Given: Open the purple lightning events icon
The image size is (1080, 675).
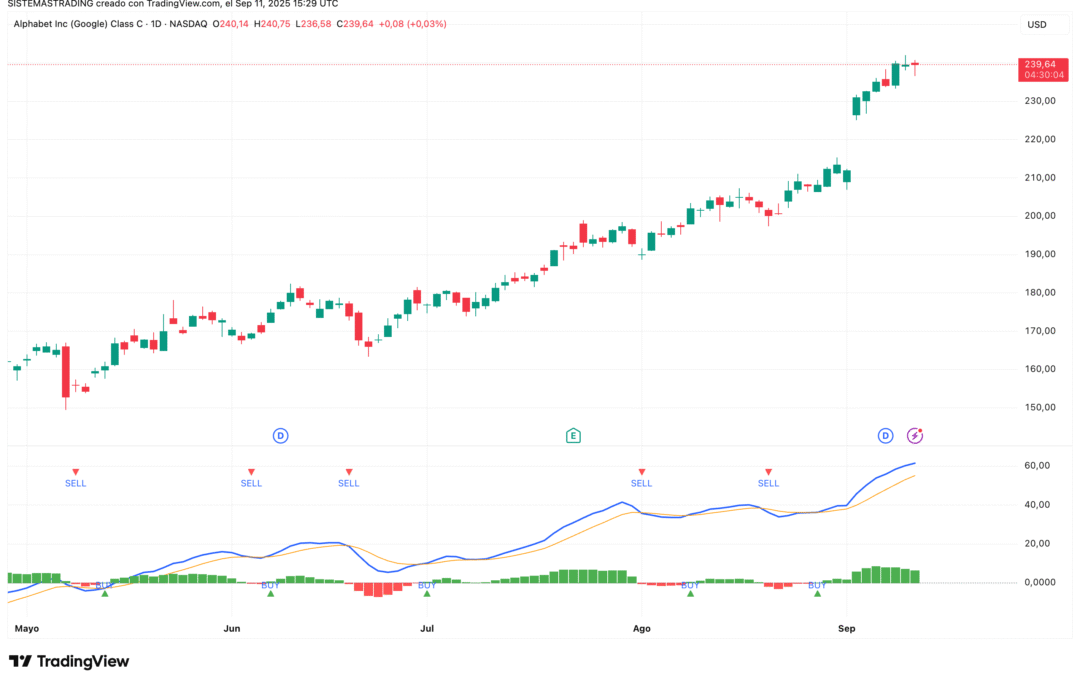Looking at the screenshot, I should (x=915, y=435).
